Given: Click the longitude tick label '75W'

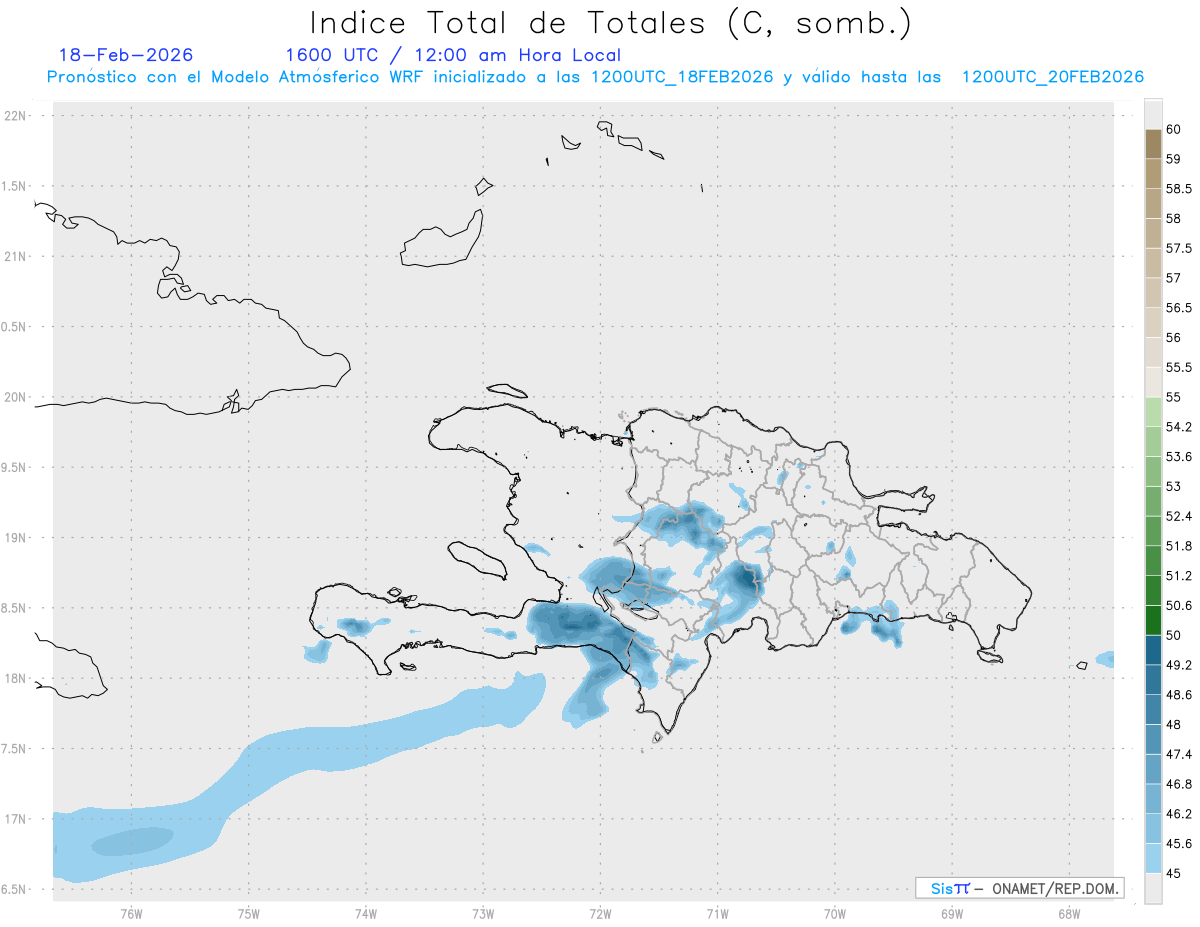Looking at the screenshot, I should tap(248, 914).
